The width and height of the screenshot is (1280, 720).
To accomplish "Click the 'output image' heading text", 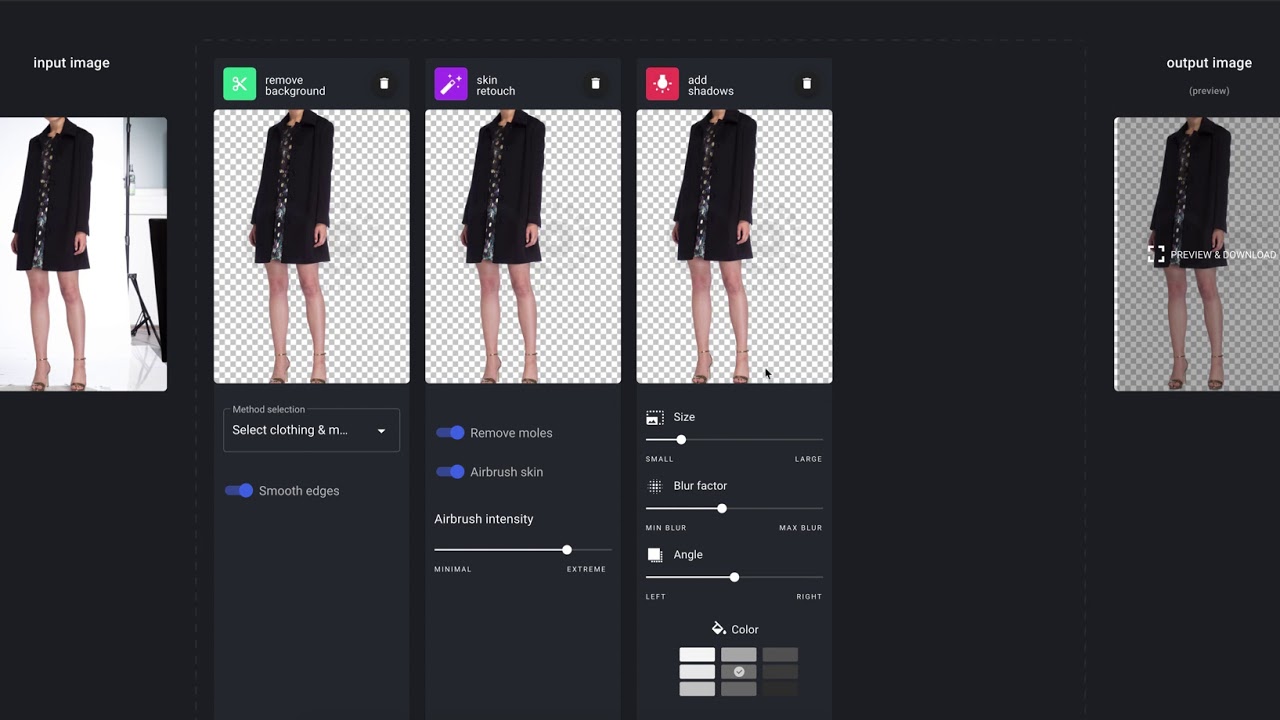I will (x=1209, y=63).
